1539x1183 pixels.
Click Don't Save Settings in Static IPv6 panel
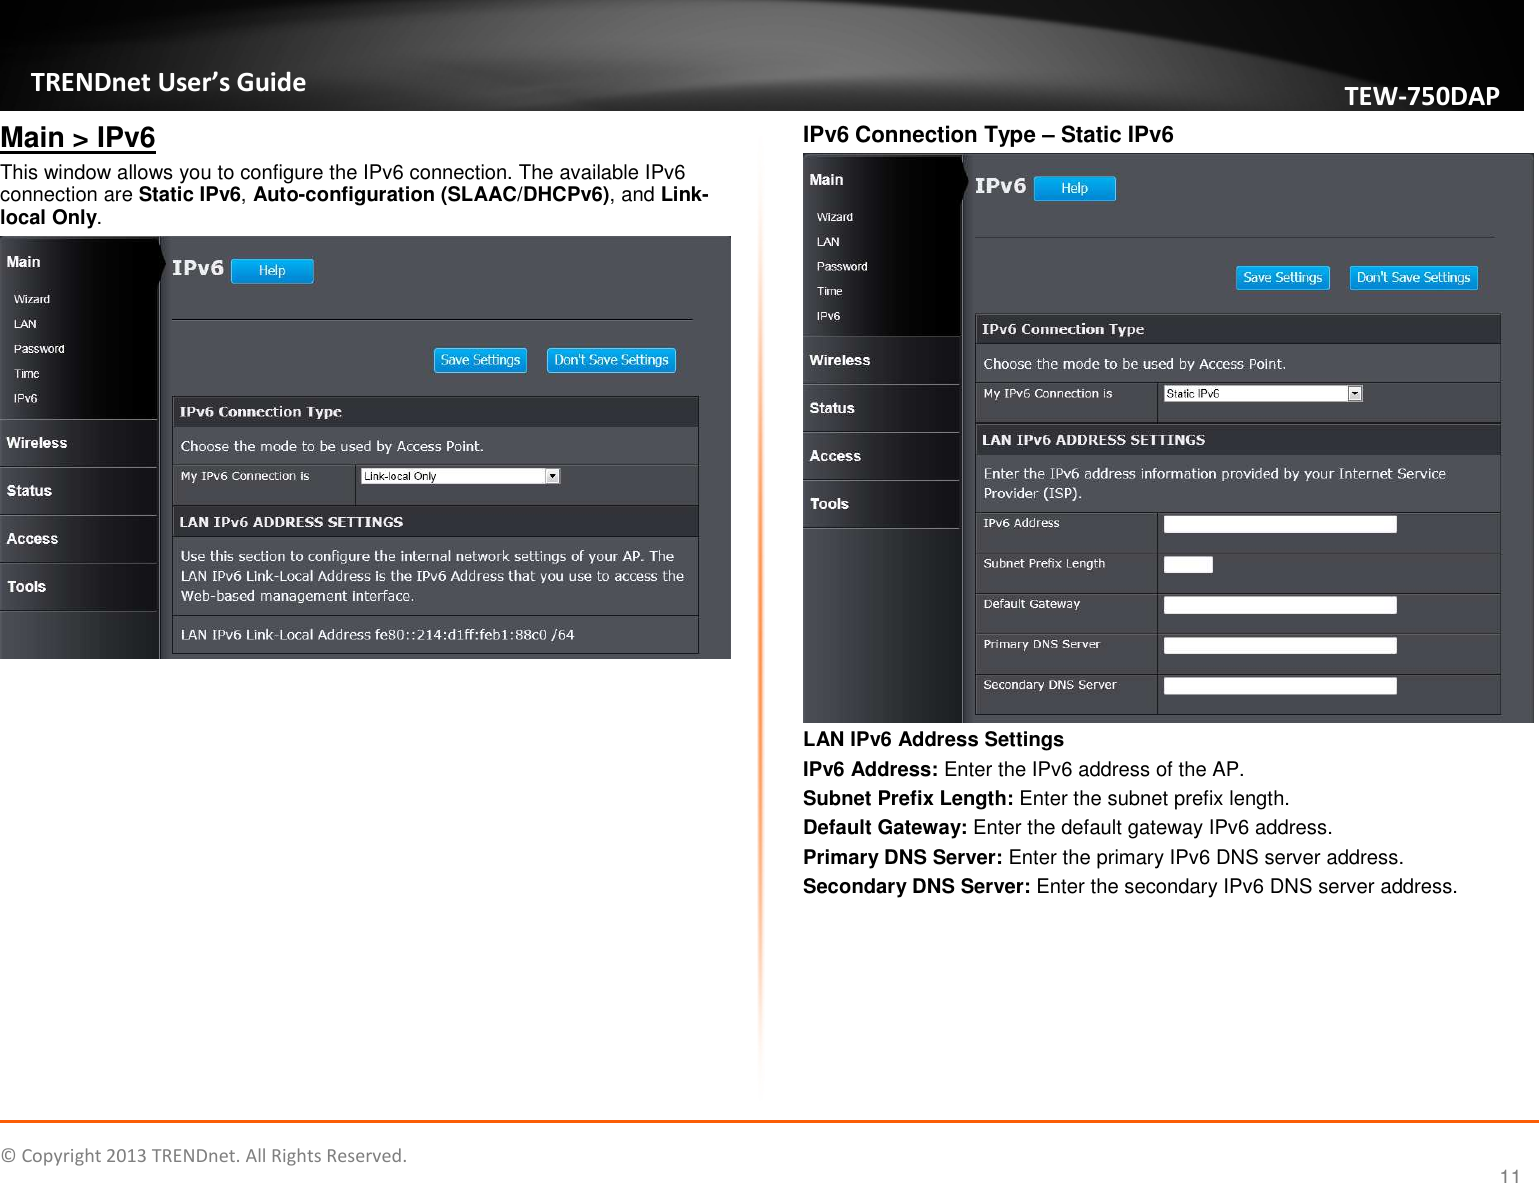pos(1413,278)
